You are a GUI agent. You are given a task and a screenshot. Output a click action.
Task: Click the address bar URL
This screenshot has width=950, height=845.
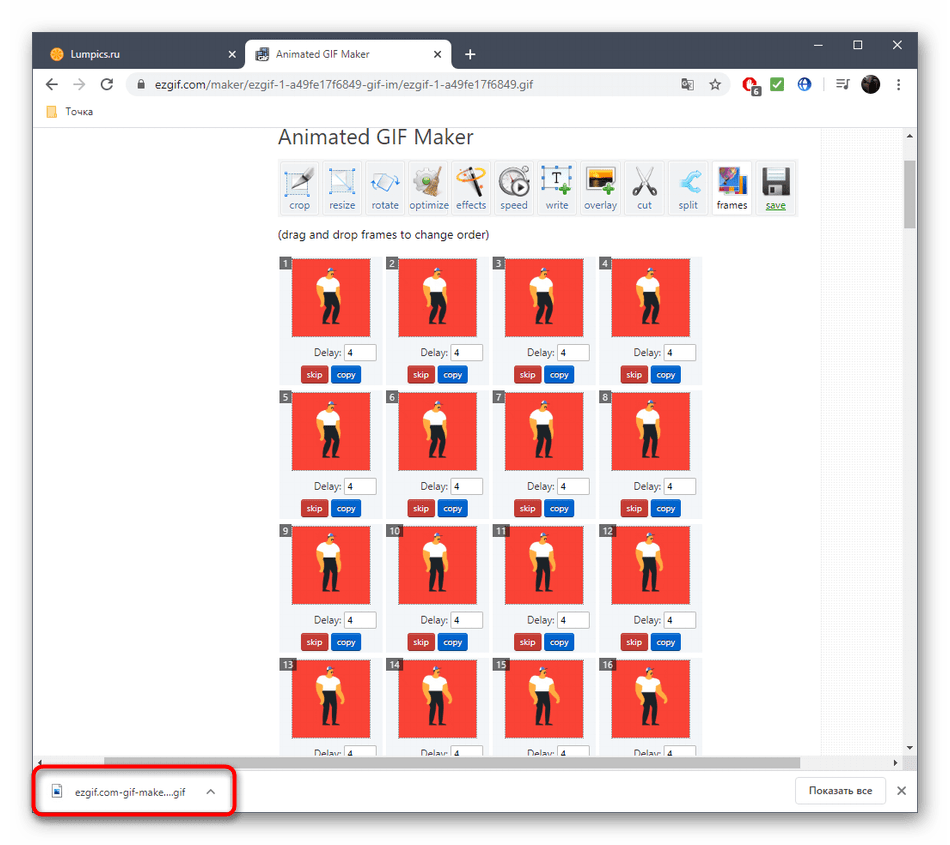coord(344,84)
